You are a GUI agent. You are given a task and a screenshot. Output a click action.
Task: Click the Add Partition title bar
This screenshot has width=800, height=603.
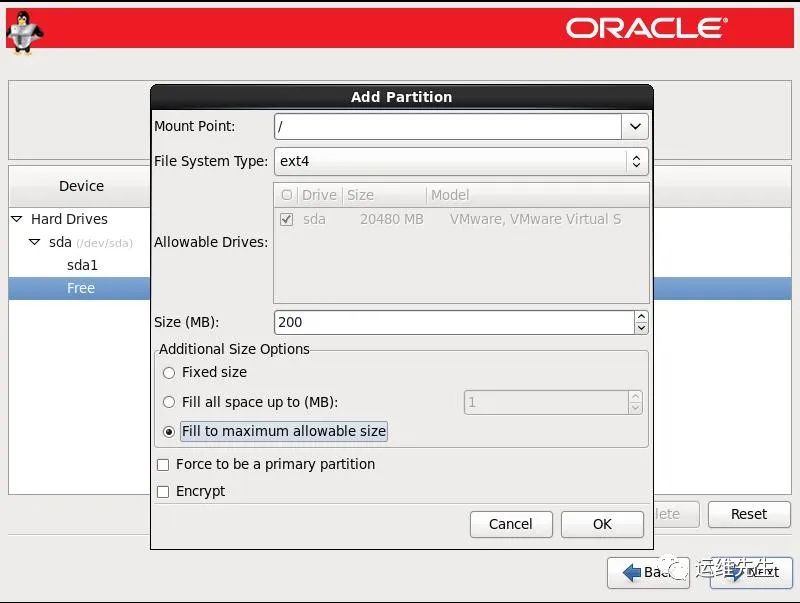[x=402, y=97]
